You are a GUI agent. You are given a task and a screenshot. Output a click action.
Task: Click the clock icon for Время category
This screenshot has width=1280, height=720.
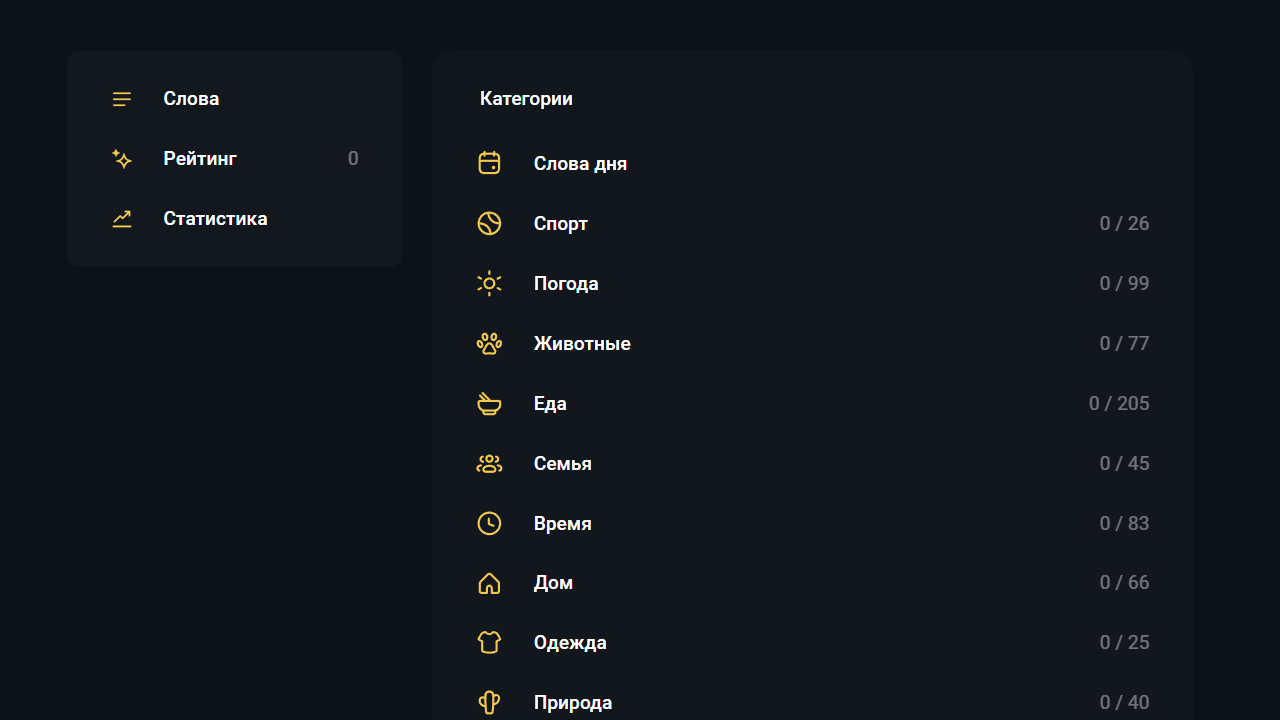489,523
